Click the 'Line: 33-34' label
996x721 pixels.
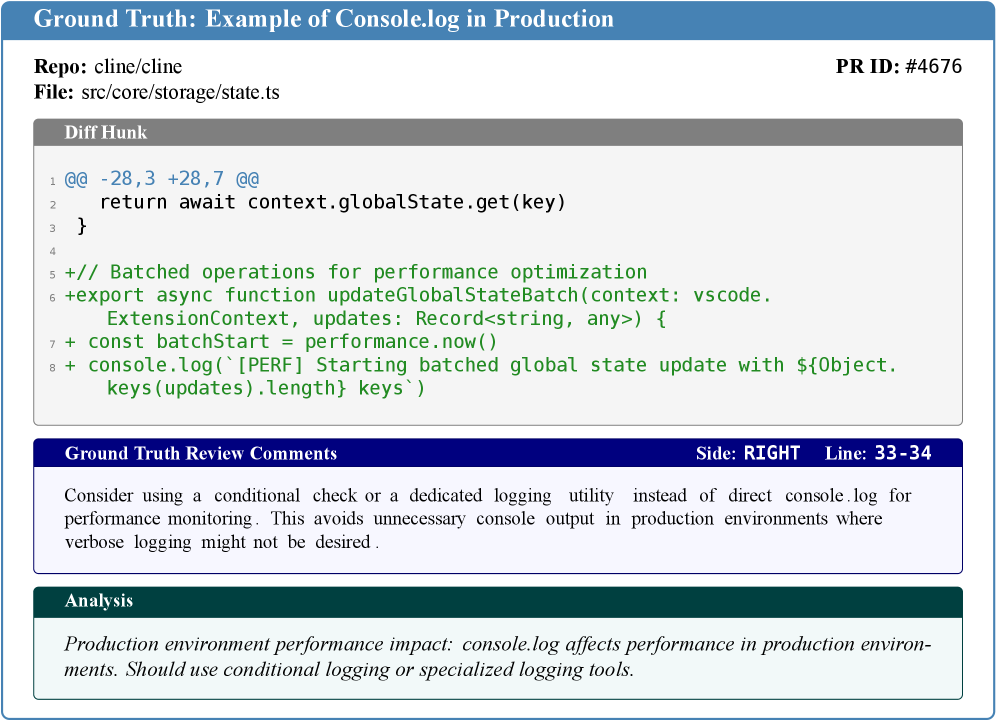[x=878, y=453]
